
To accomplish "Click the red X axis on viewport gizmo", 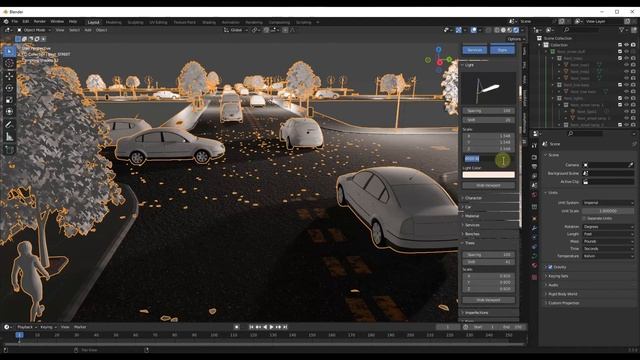I will (x=439, y=62).
